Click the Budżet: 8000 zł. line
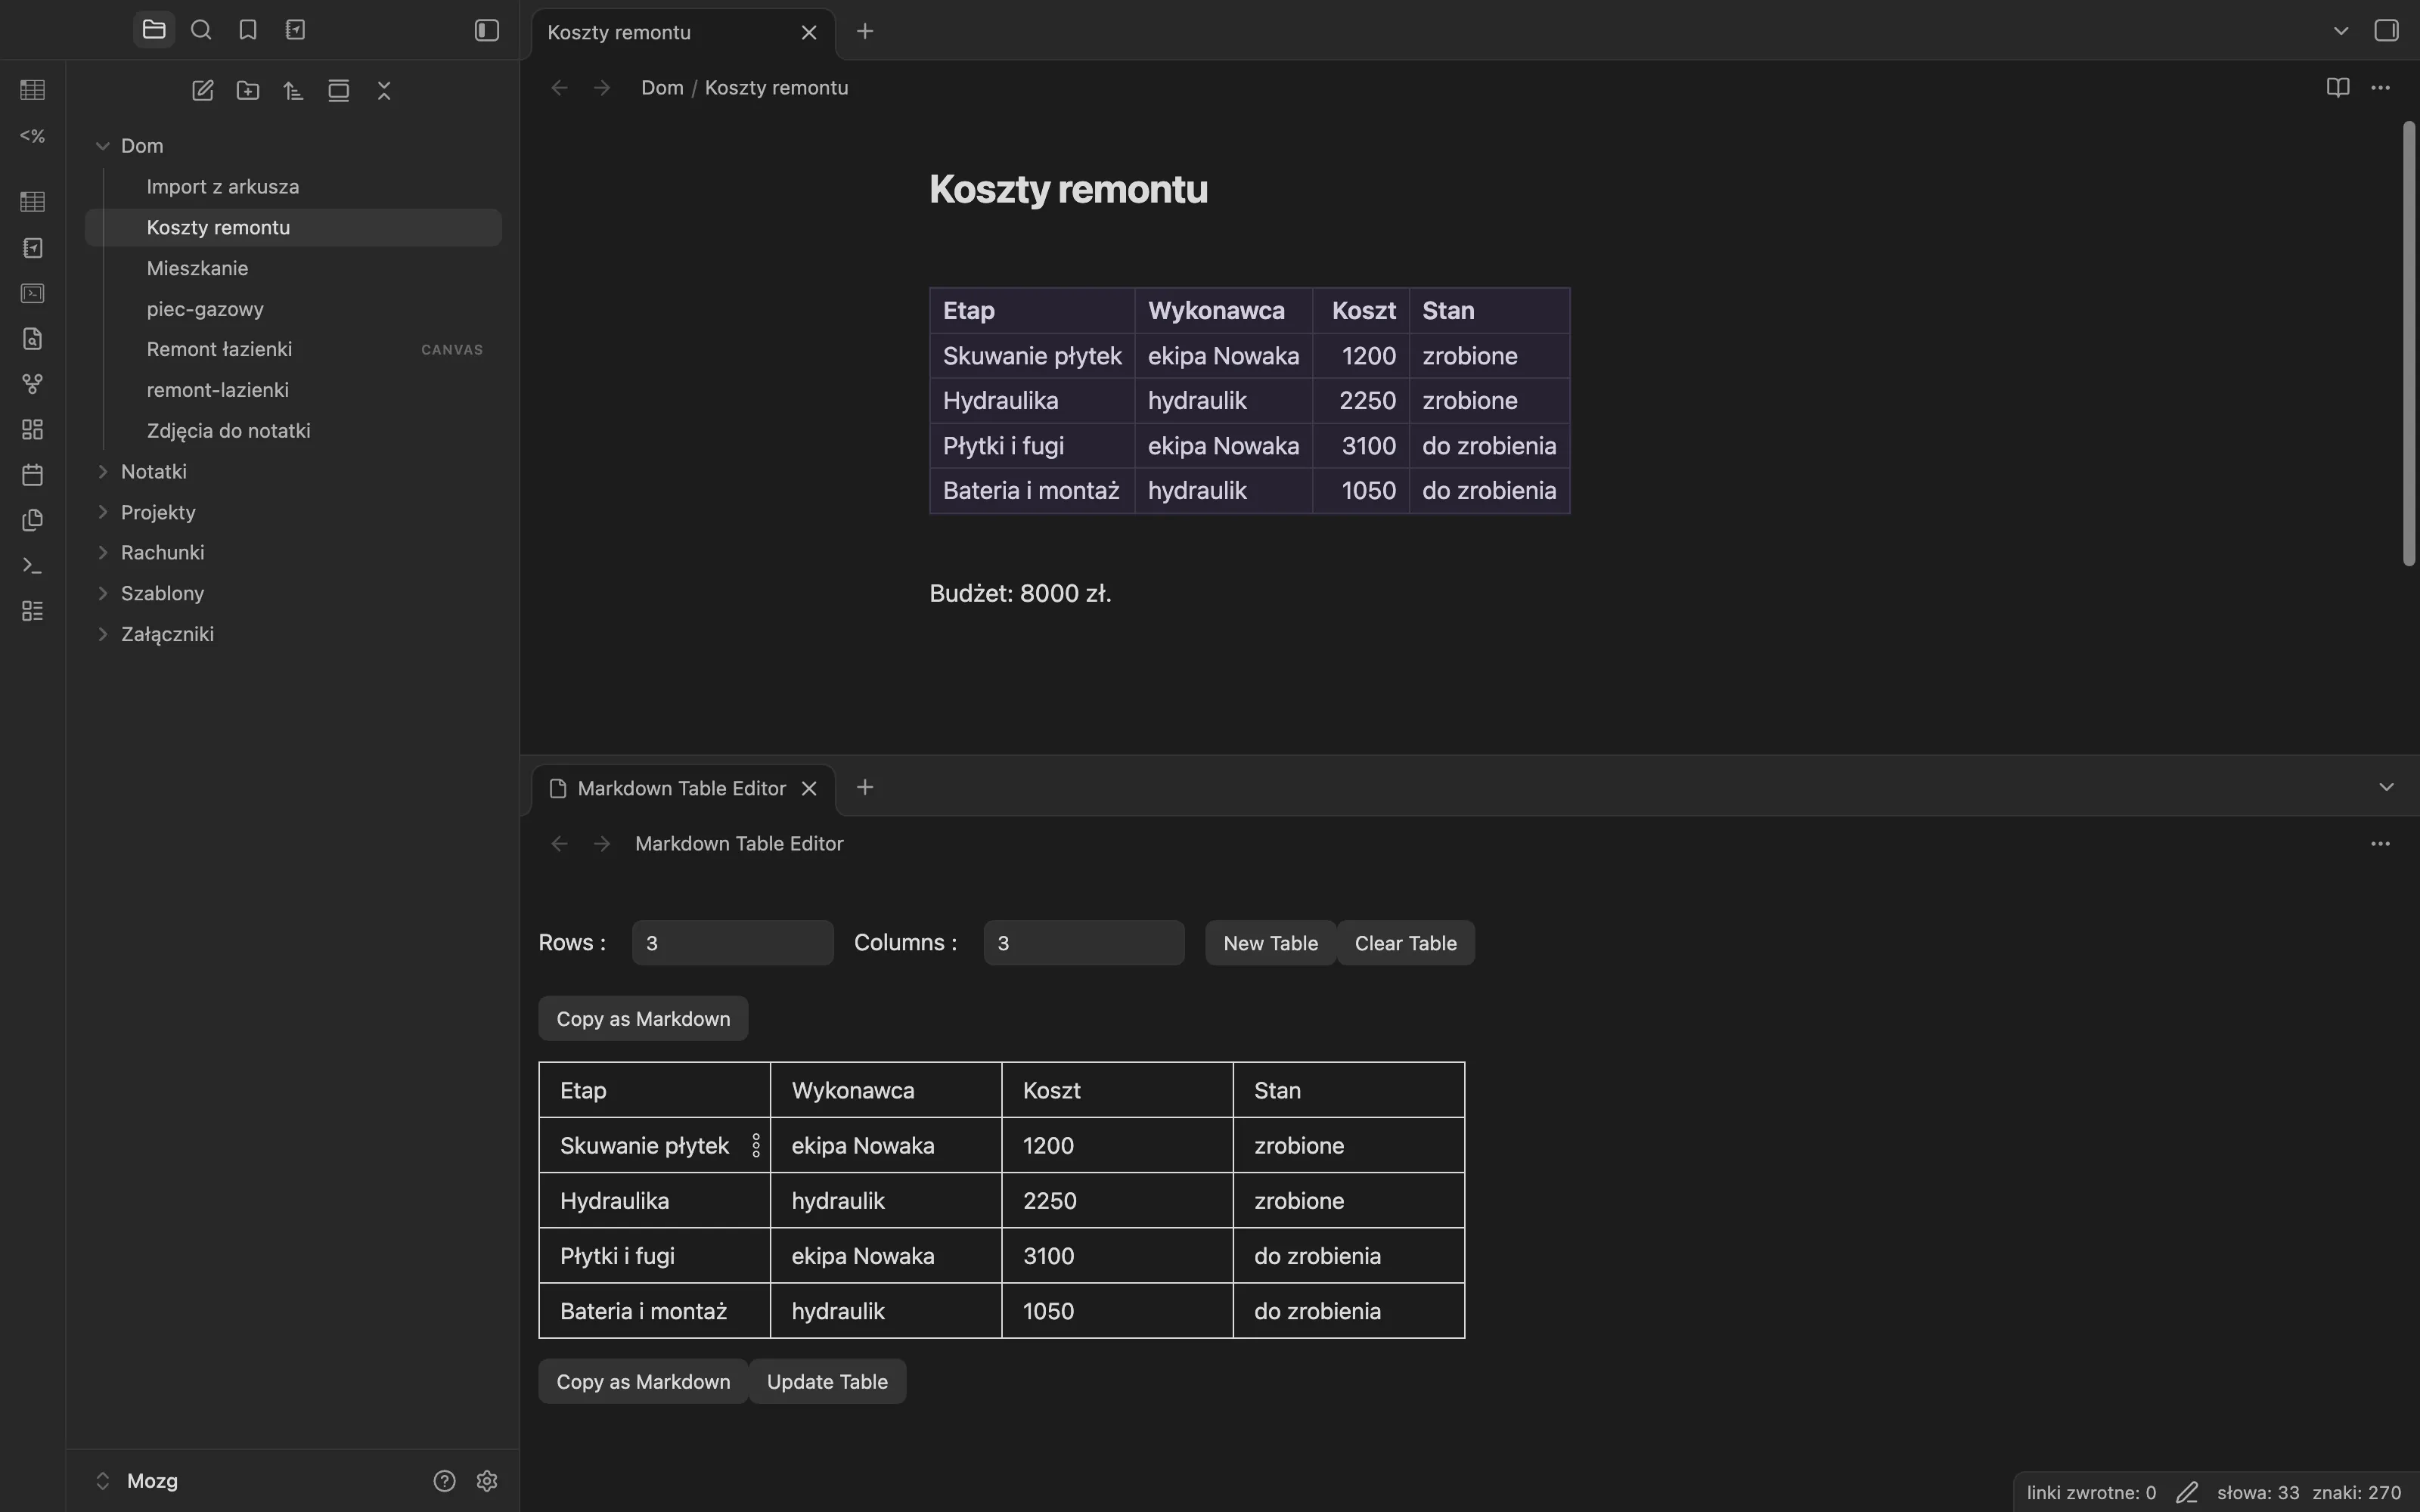2420x1512 pixels. pos(1020,594)
